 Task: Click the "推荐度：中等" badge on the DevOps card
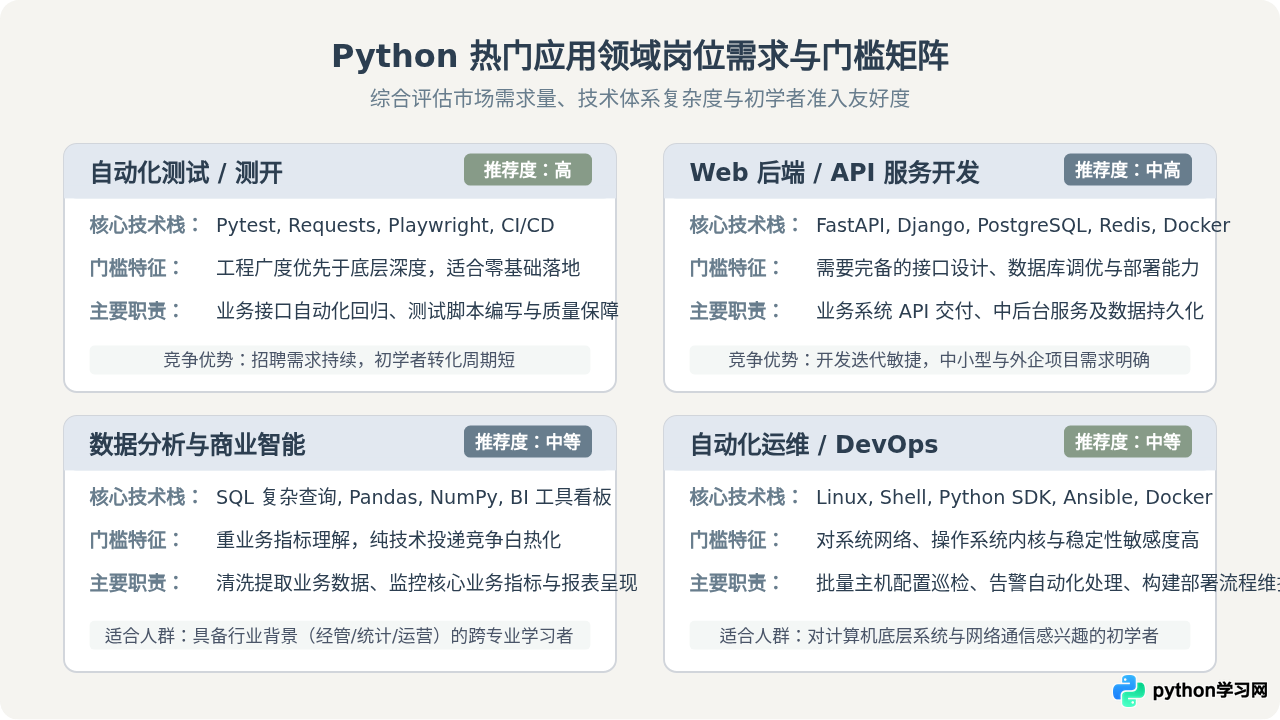[1128, 442]
